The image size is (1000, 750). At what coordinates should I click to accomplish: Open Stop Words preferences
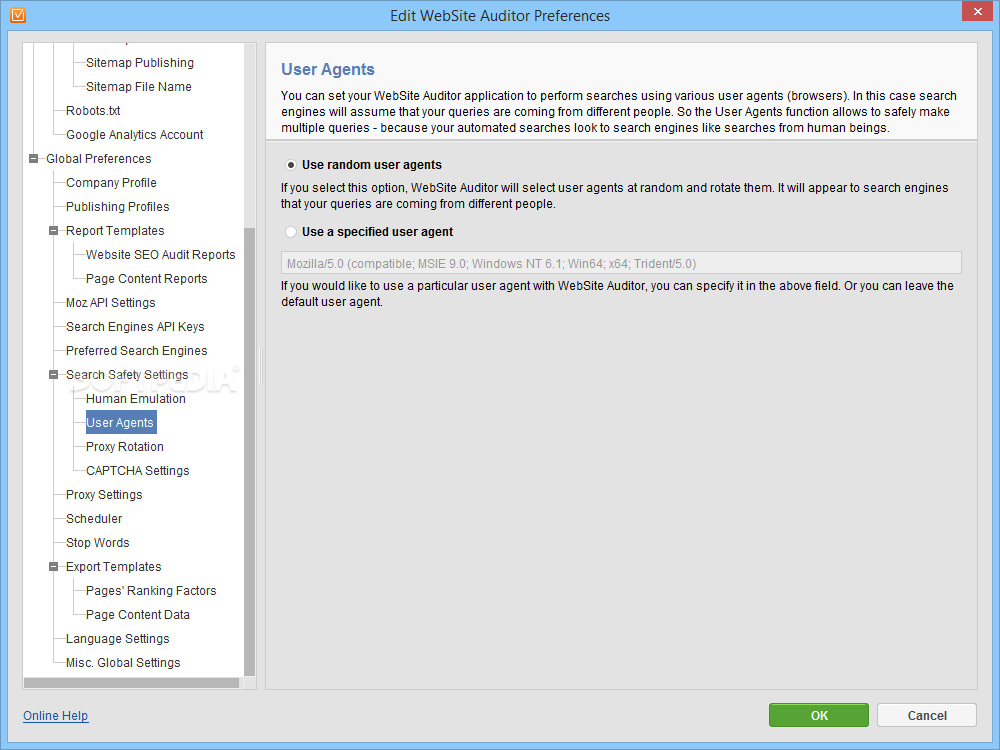[98, 543]
